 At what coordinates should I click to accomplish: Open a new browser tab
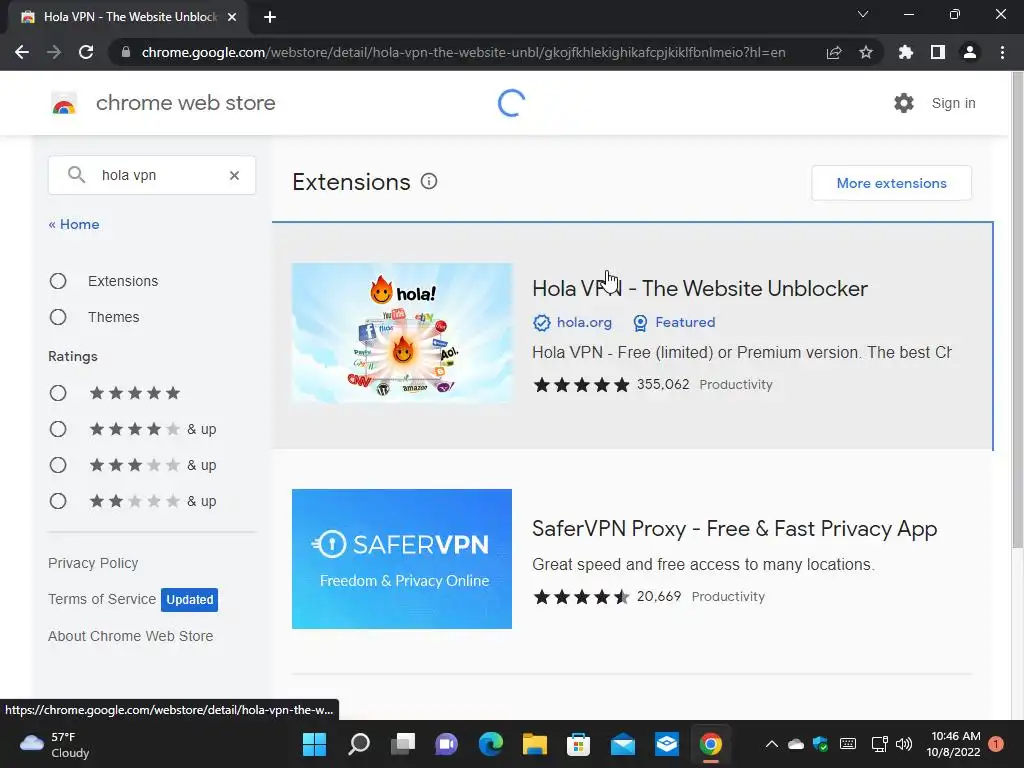pyautogui.click(x=270, y=17)
